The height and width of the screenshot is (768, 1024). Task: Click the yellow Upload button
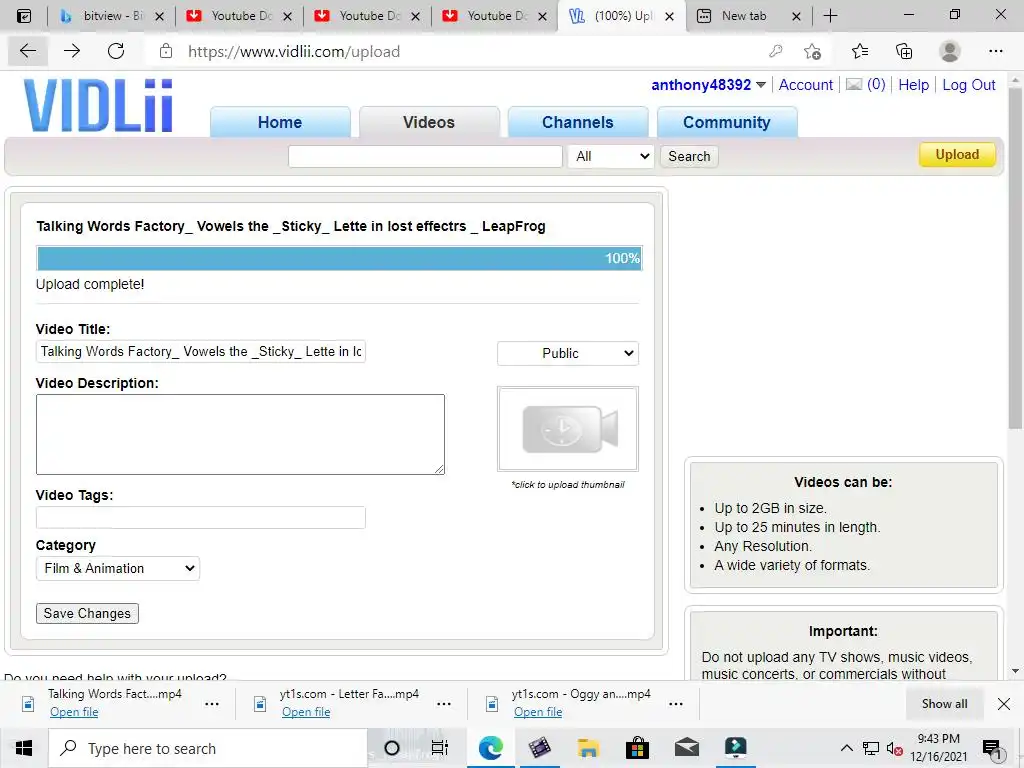[957, 155]
